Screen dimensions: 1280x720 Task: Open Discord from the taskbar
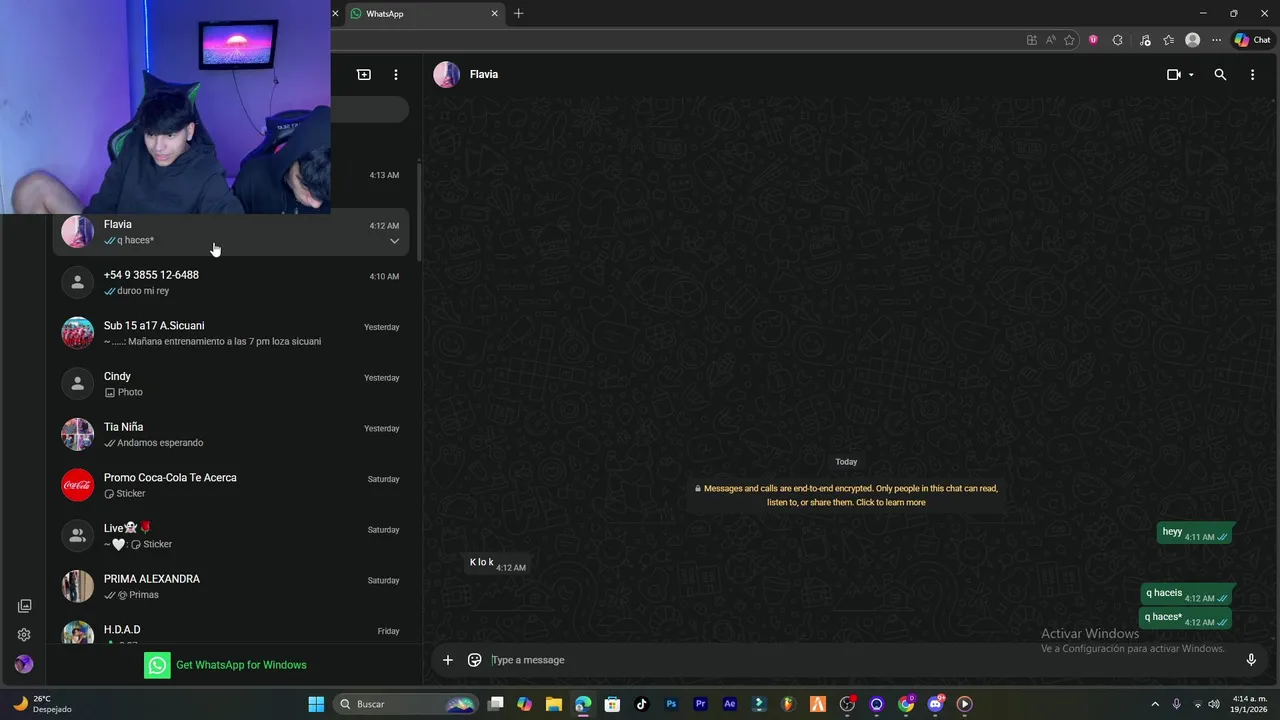coord(935,704)
